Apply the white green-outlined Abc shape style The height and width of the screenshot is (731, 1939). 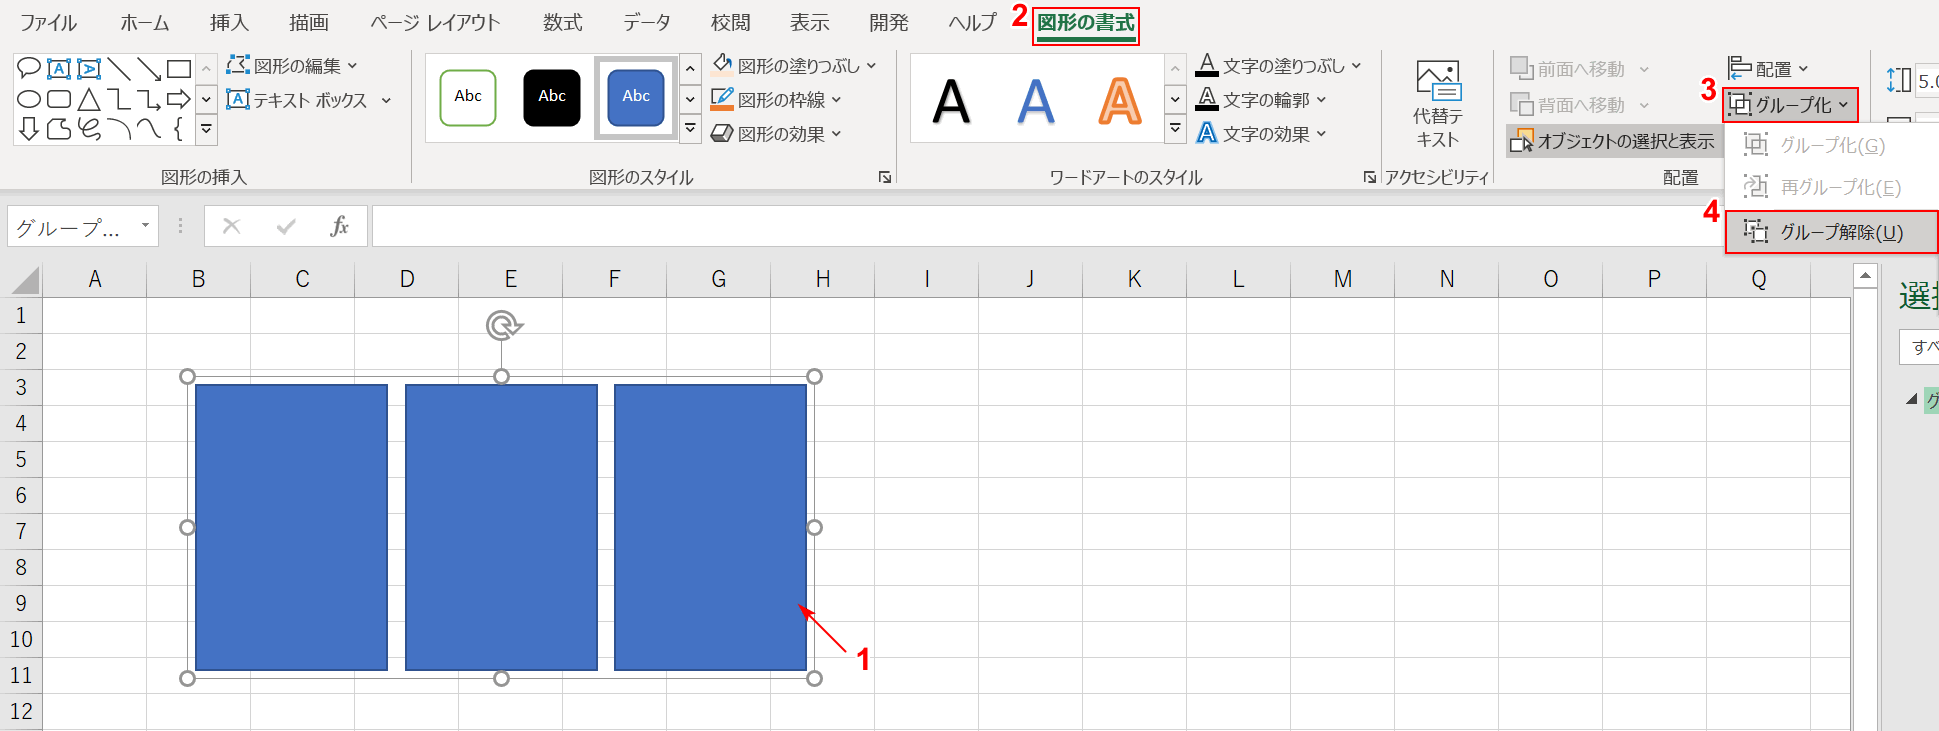point(468,97)
